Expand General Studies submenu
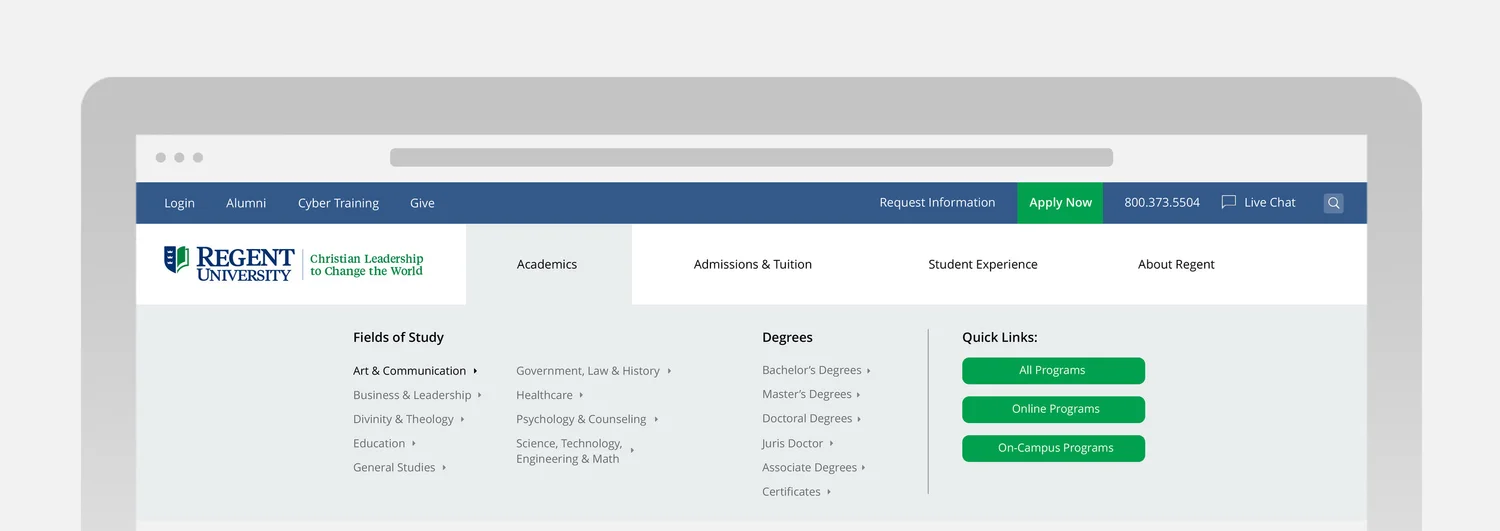The width and height of the screenshot is (1500, 531). point(399,467)
